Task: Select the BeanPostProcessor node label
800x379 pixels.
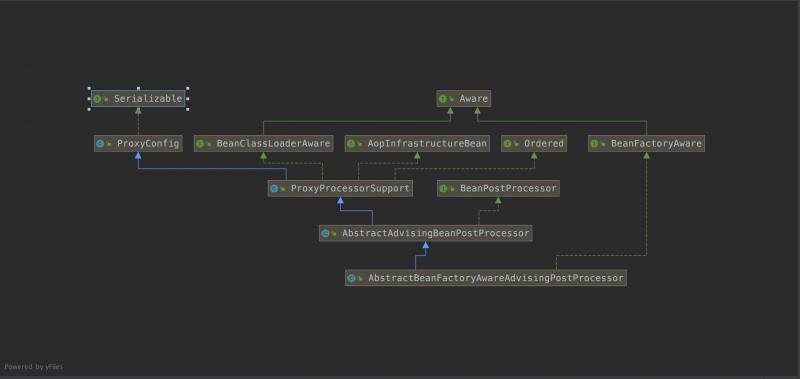Action: point(508,189)
